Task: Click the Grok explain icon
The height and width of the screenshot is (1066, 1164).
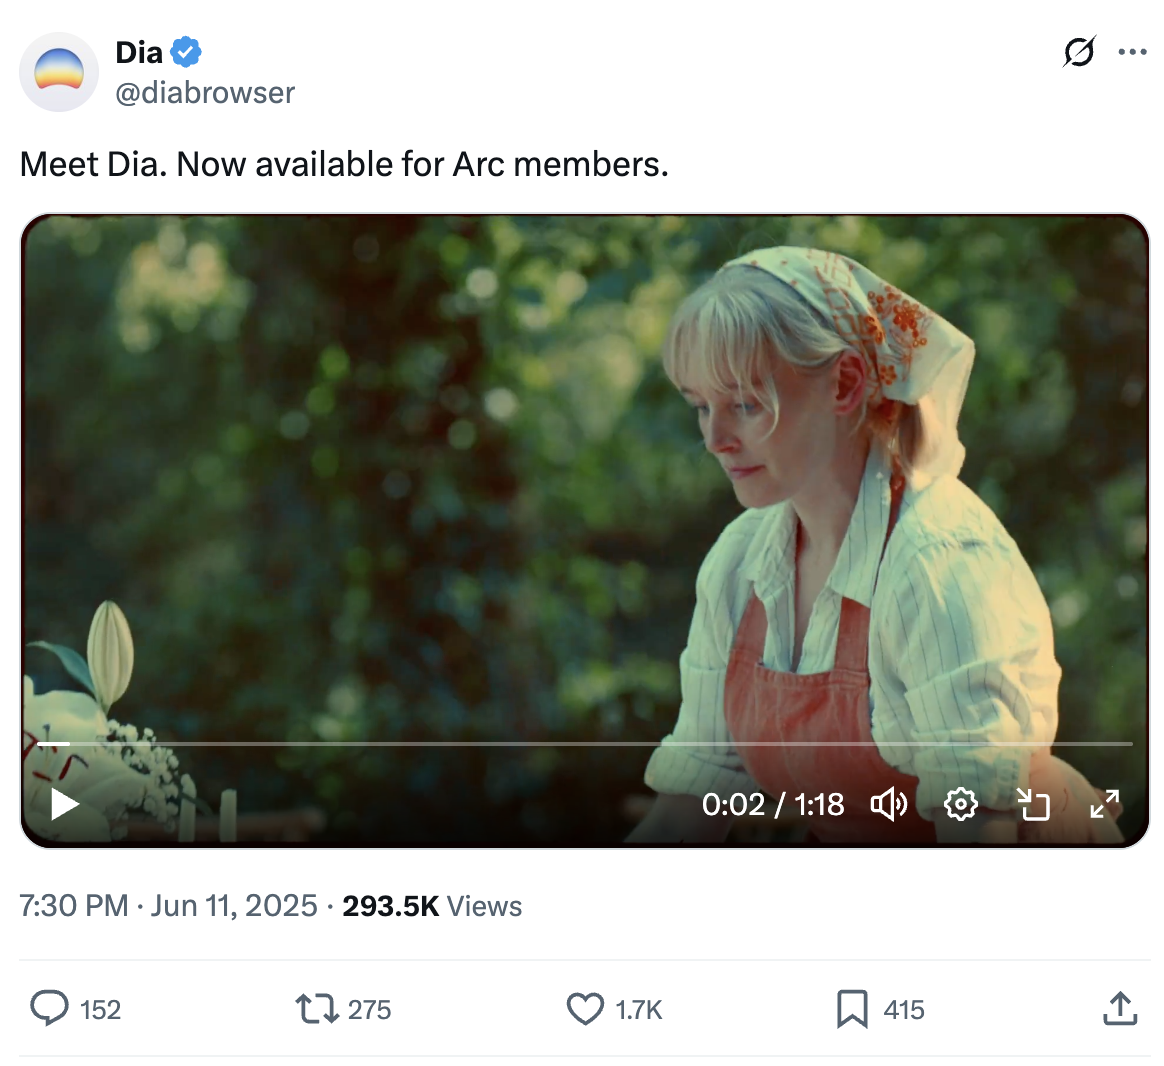Action: (1079, 52)
